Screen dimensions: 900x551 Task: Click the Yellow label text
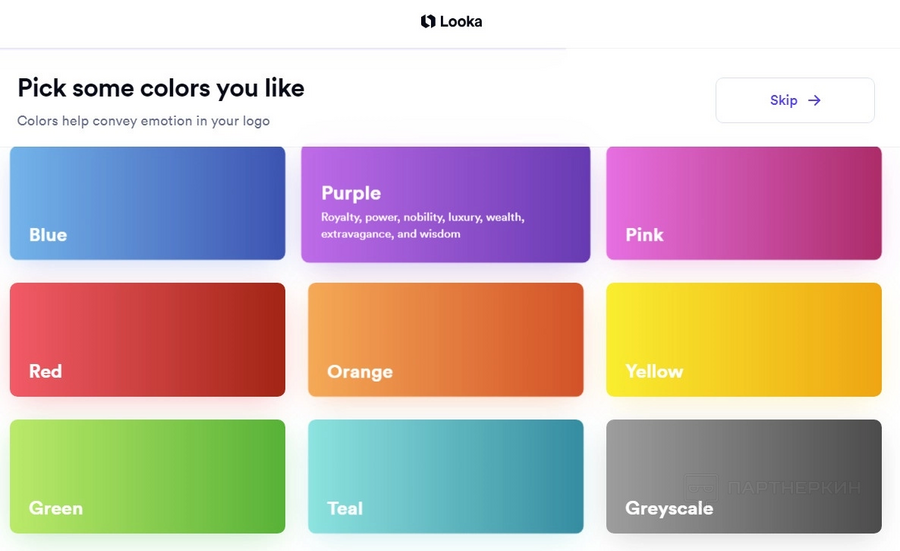pyautogui.click(x=654, y=372)
